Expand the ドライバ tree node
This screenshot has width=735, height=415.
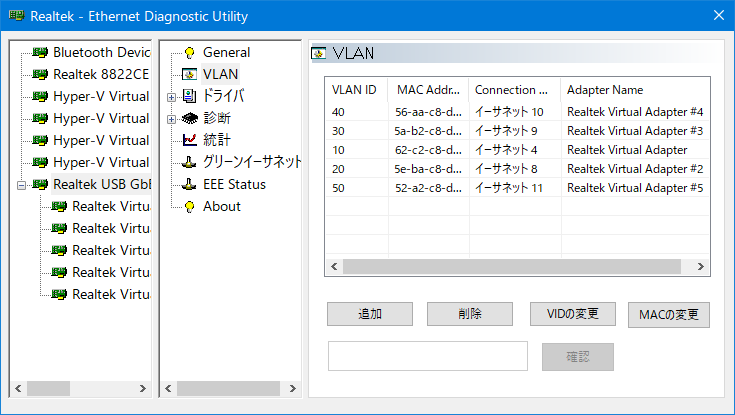(171, 98)
